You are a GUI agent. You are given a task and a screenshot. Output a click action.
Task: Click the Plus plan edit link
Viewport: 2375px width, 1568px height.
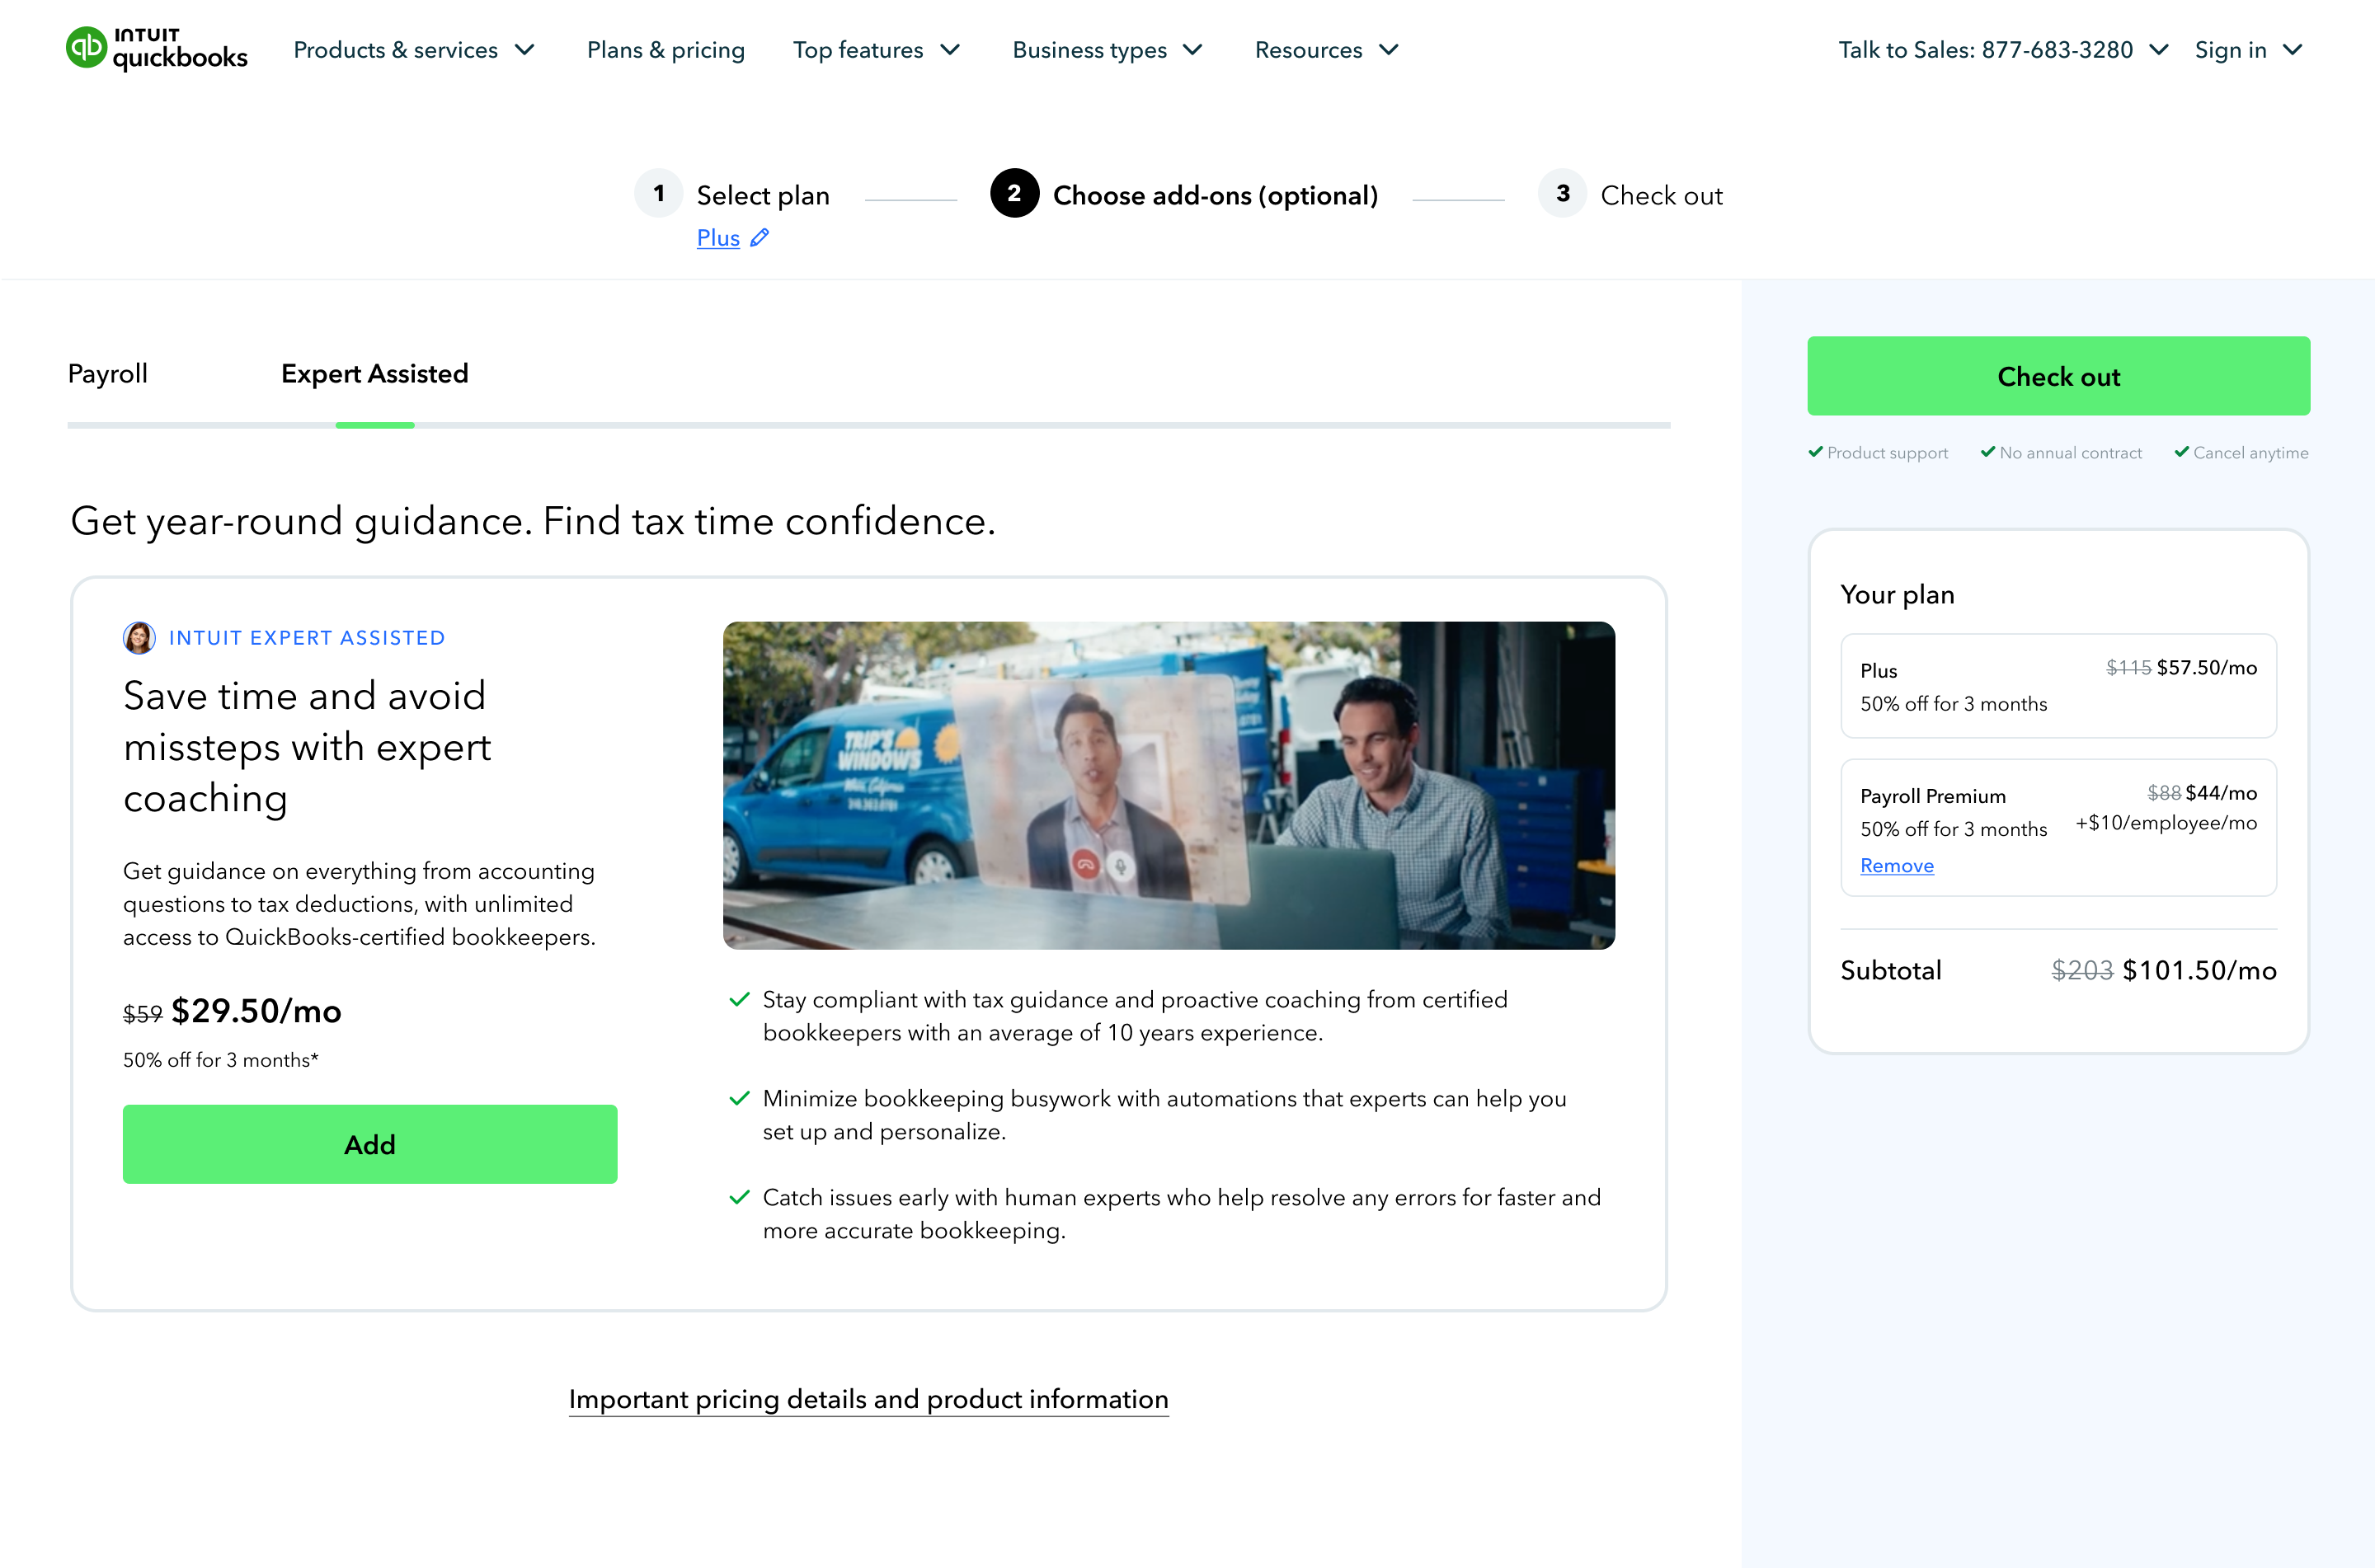click(x=718, y=238)
